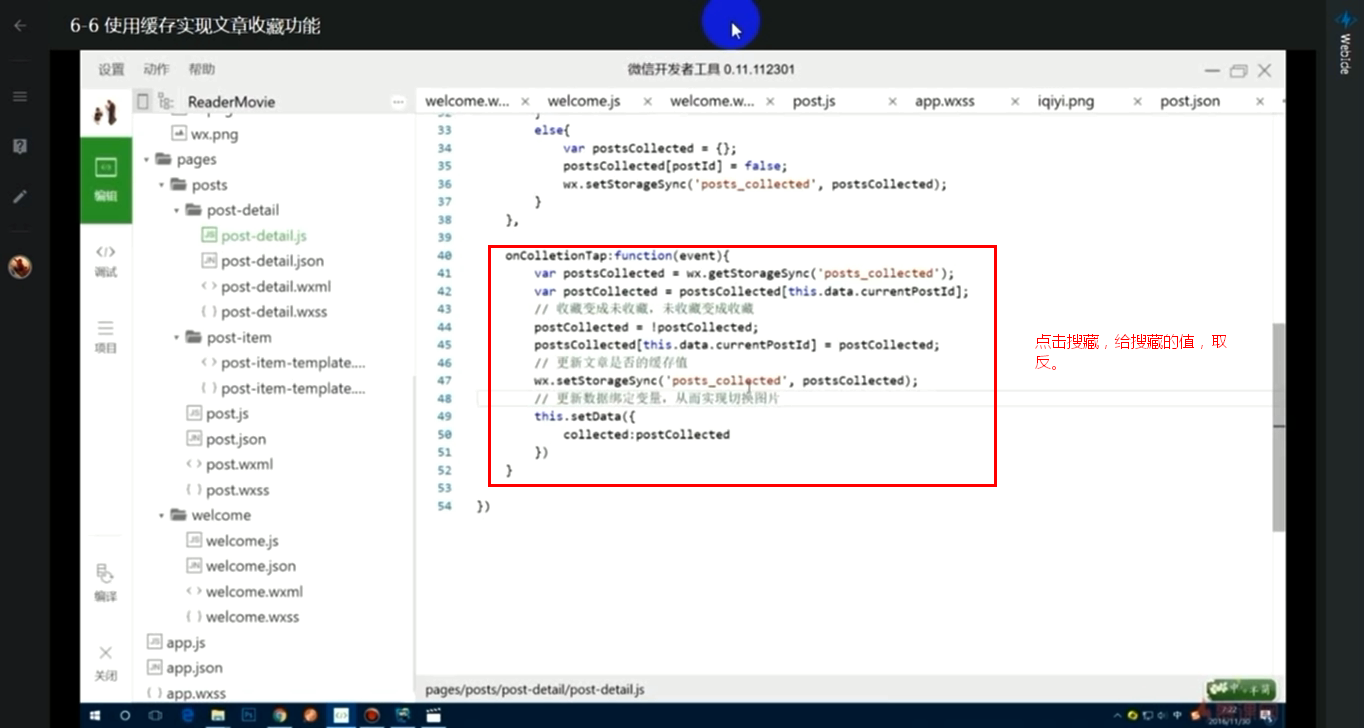This screenshot has height=728, width=1364.
Task: Open Task View in the taskbar
Action: click(156, 716)
